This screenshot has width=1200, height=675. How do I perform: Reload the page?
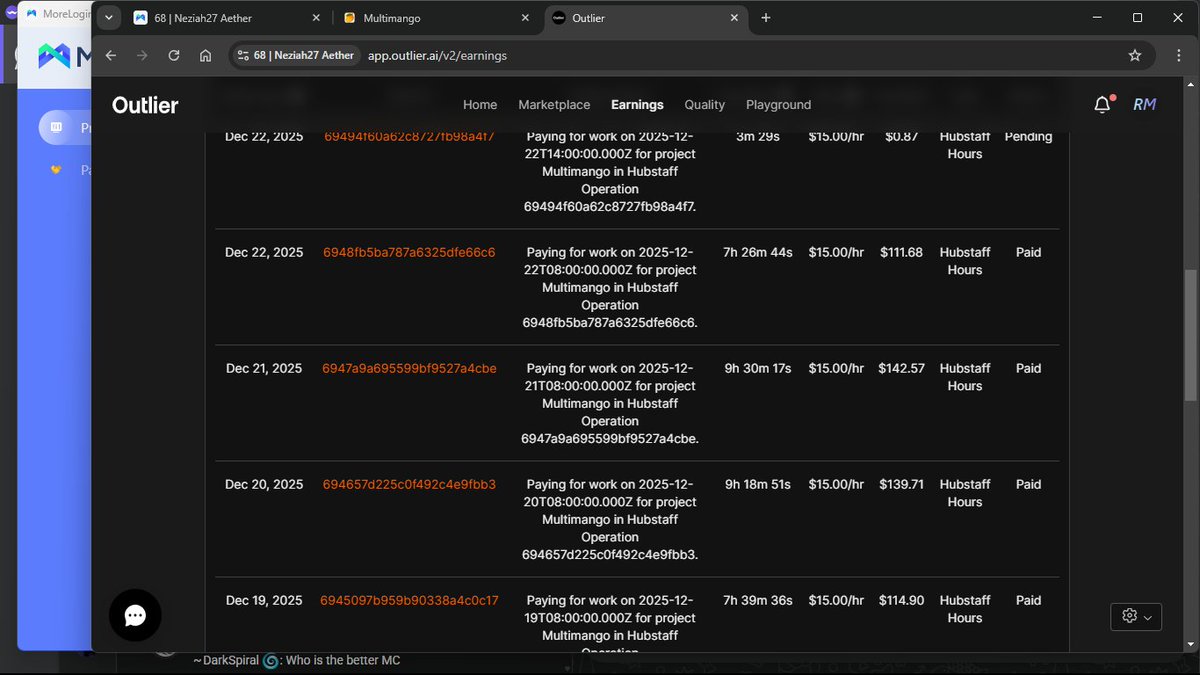click(174, 56)
